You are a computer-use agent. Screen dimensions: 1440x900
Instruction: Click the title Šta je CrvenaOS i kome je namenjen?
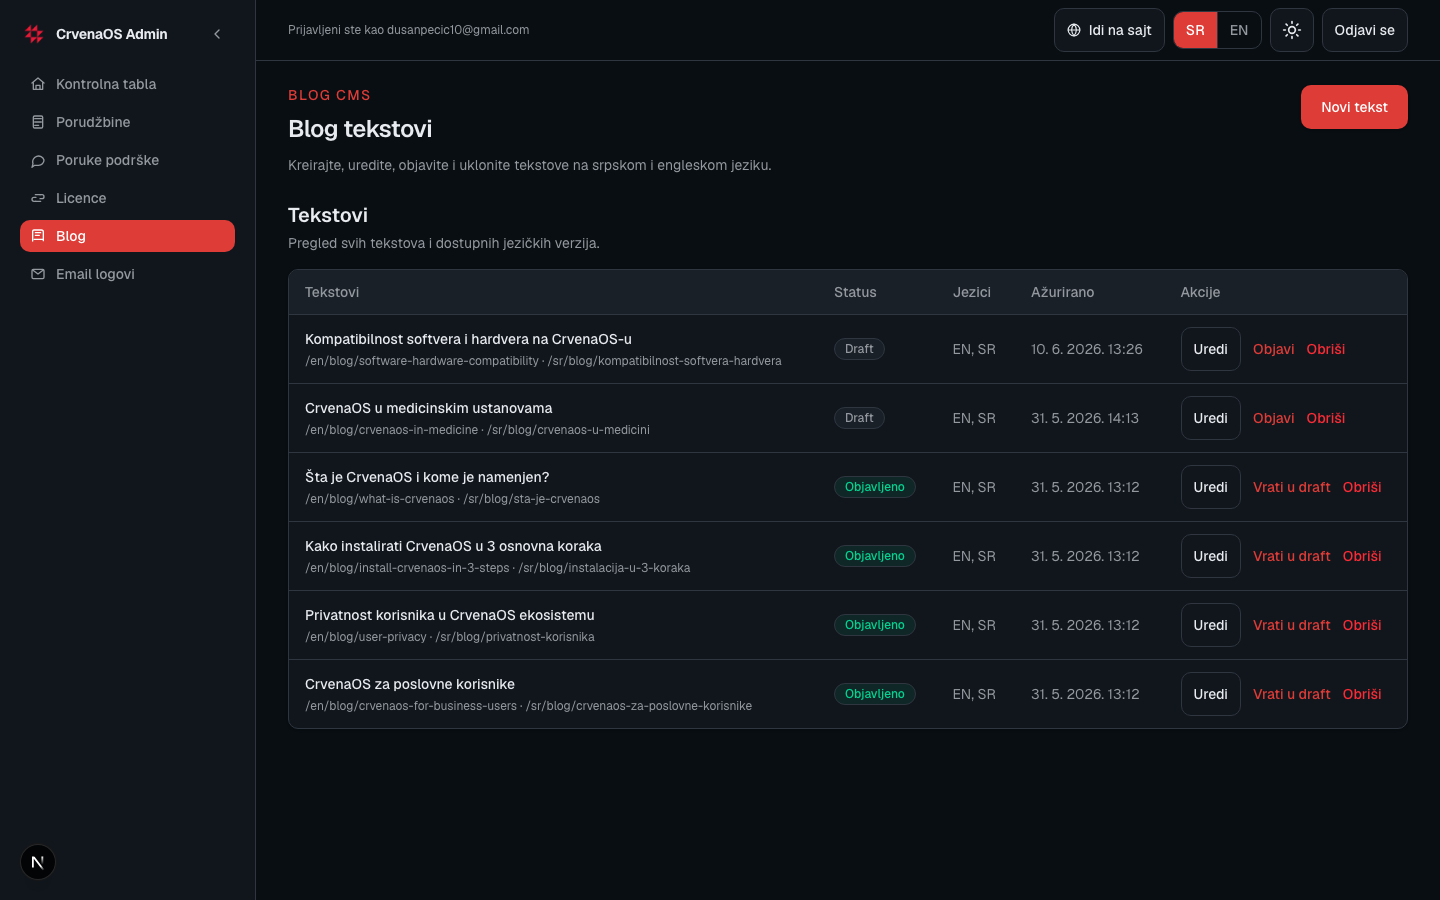point(427,477)
